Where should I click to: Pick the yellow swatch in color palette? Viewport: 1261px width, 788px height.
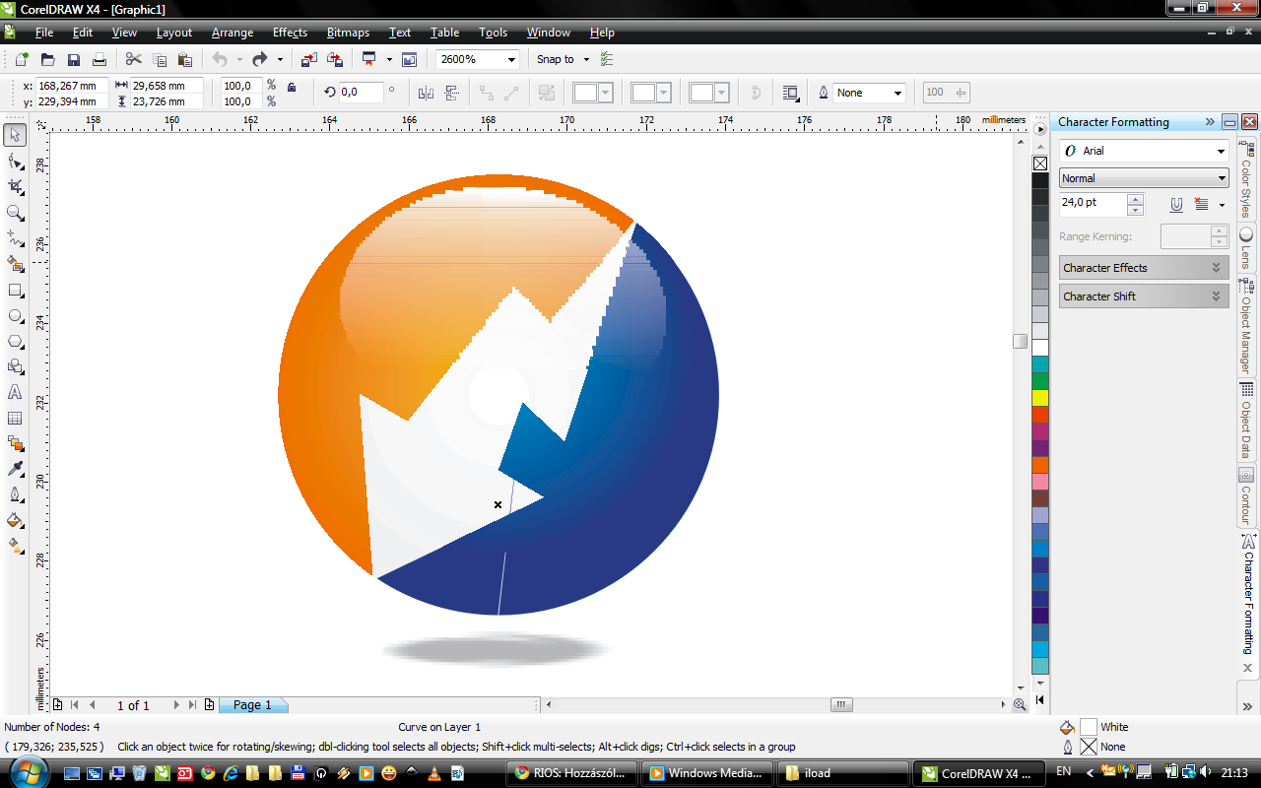pos(1040,398)
